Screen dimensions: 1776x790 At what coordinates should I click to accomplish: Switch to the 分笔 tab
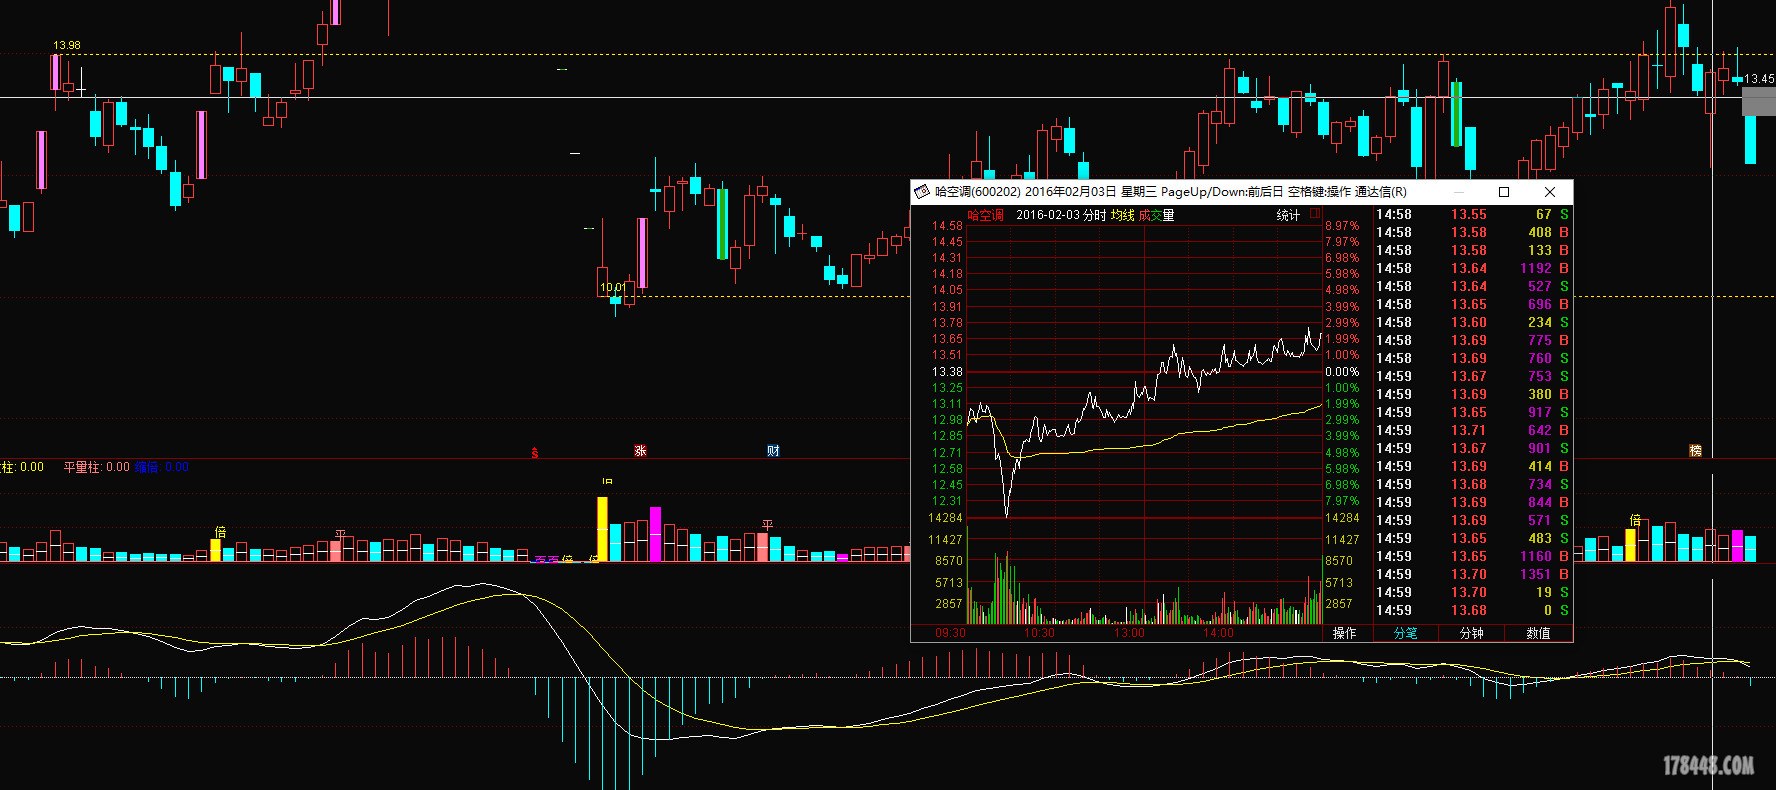tap(1405, 633)
